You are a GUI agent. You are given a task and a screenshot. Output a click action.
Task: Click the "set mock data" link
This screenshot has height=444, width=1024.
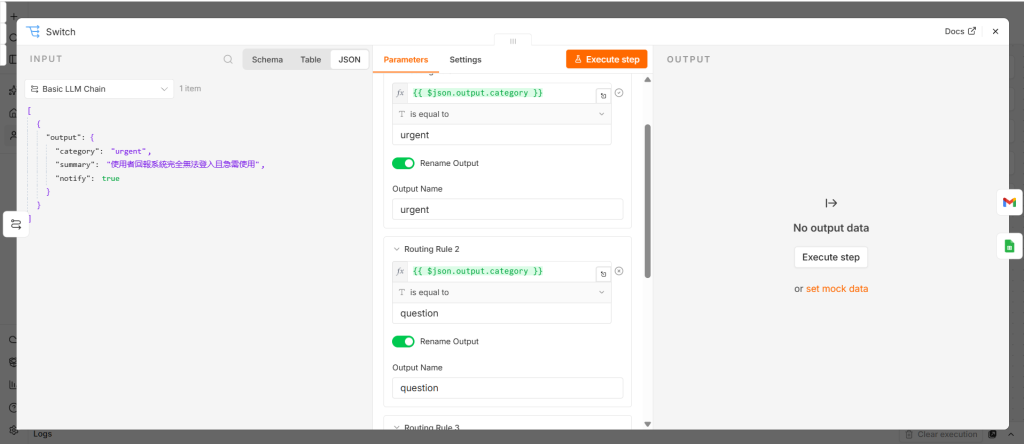837,289
